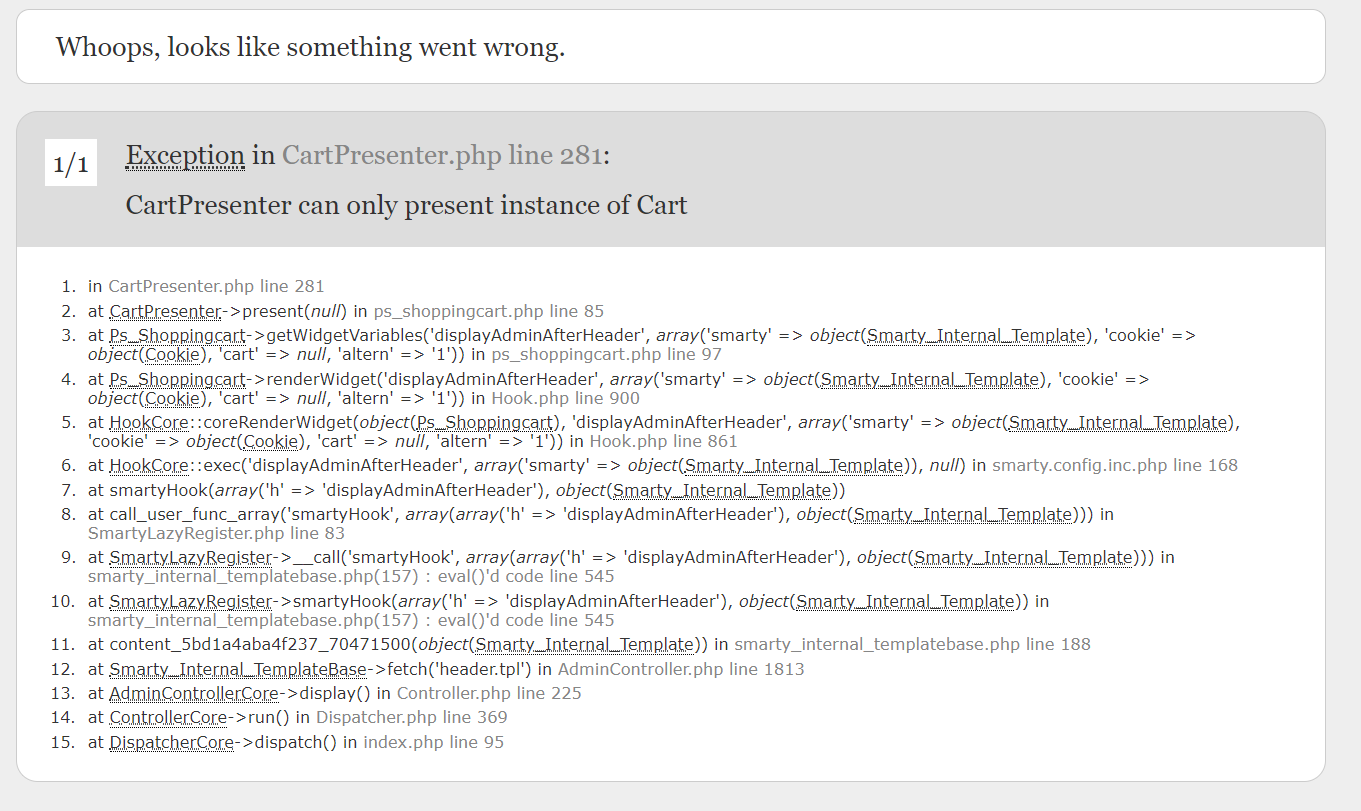Viewport: 1361px width, 811px height.
Task: Click HookCore in exec trace line
Action: (x=150, y=465)
